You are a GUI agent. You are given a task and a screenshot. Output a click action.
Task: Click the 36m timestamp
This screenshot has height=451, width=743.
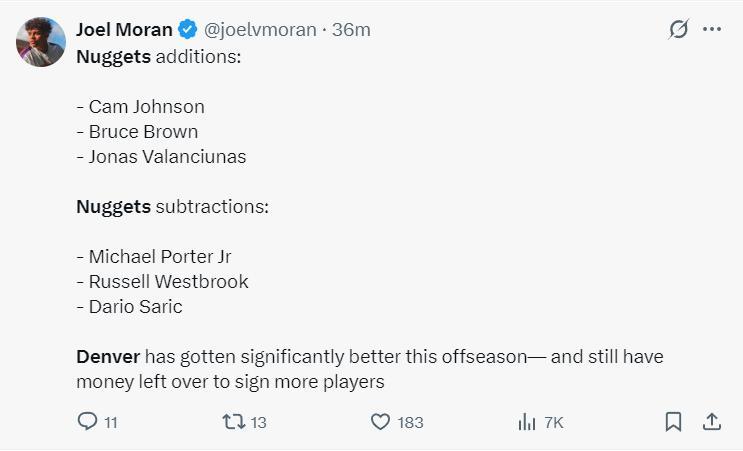(x=351, y=29)
